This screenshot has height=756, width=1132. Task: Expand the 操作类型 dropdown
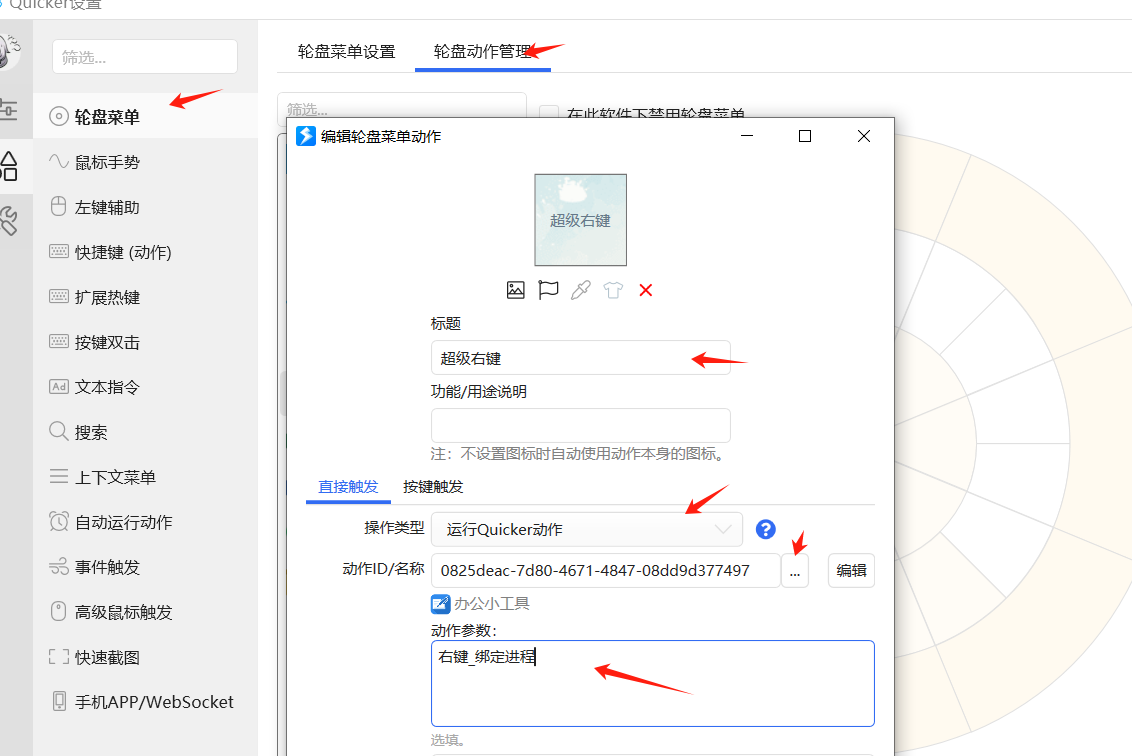(586, 529)
